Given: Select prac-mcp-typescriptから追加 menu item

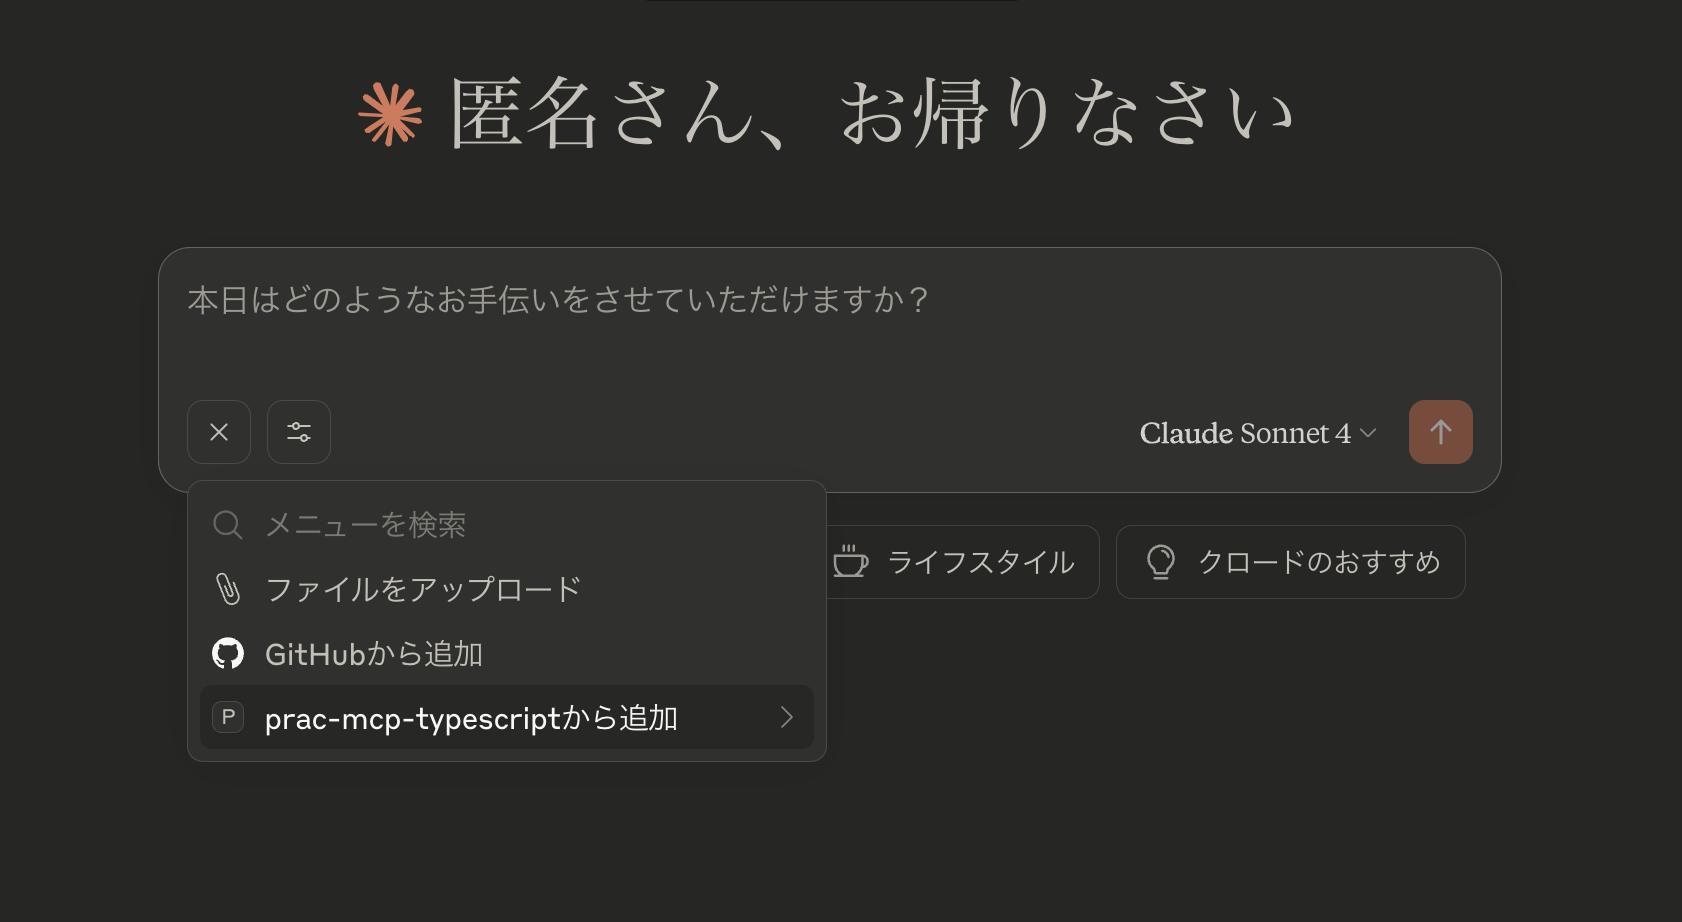Looking at the screenshot, I should (507, 717).
